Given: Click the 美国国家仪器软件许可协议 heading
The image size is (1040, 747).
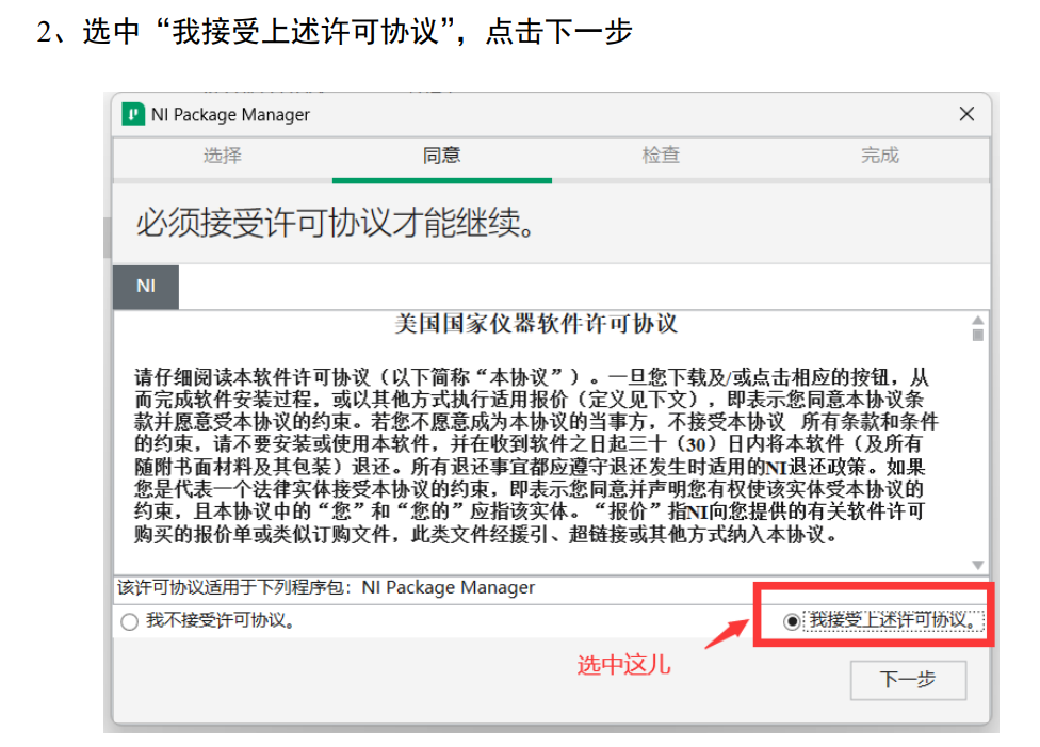Looking at the screenshot, I should pos(536,324).
